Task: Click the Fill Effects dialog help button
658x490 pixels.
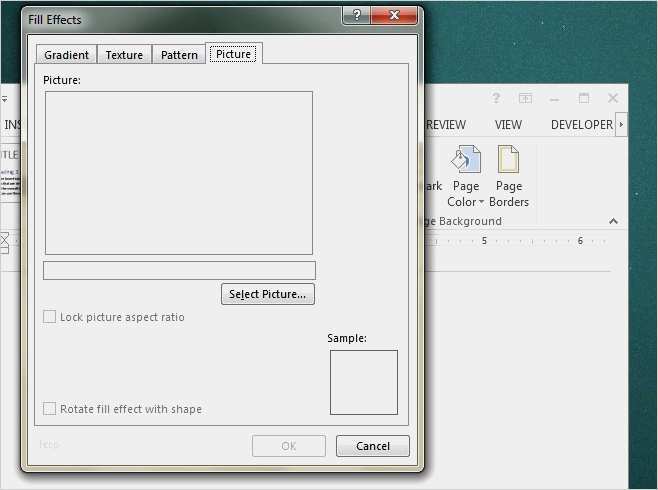Action: [x=356, y=17]
